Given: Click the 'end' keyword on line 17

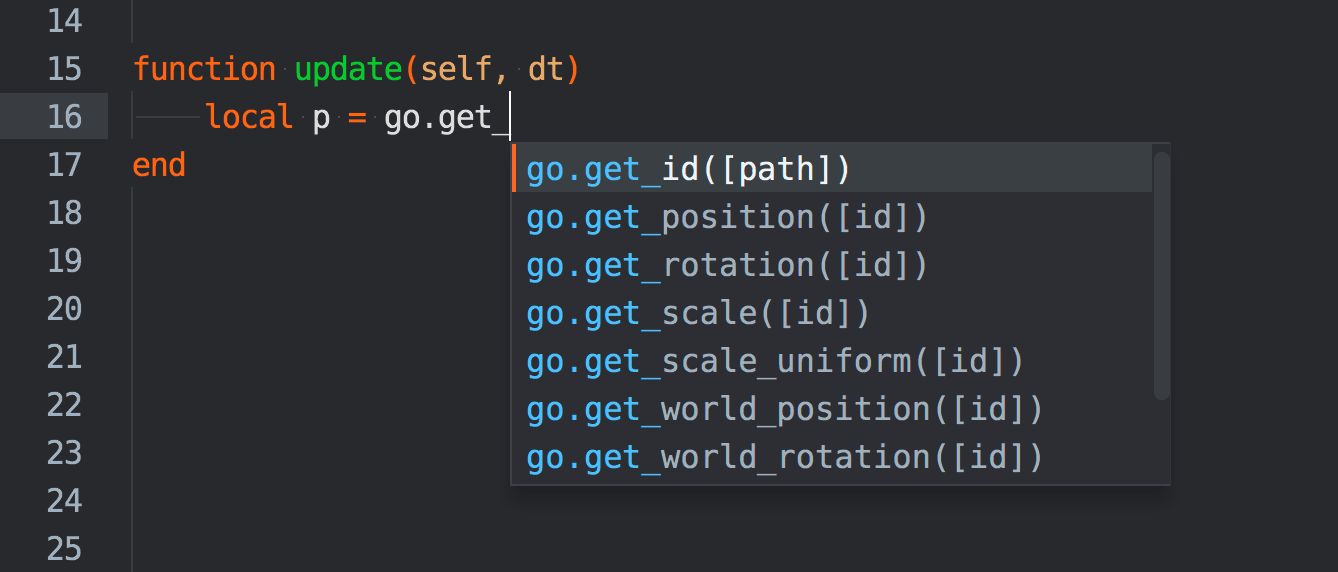Looking at the screenshot, I should pyautogui.click(x=159, y=165).
